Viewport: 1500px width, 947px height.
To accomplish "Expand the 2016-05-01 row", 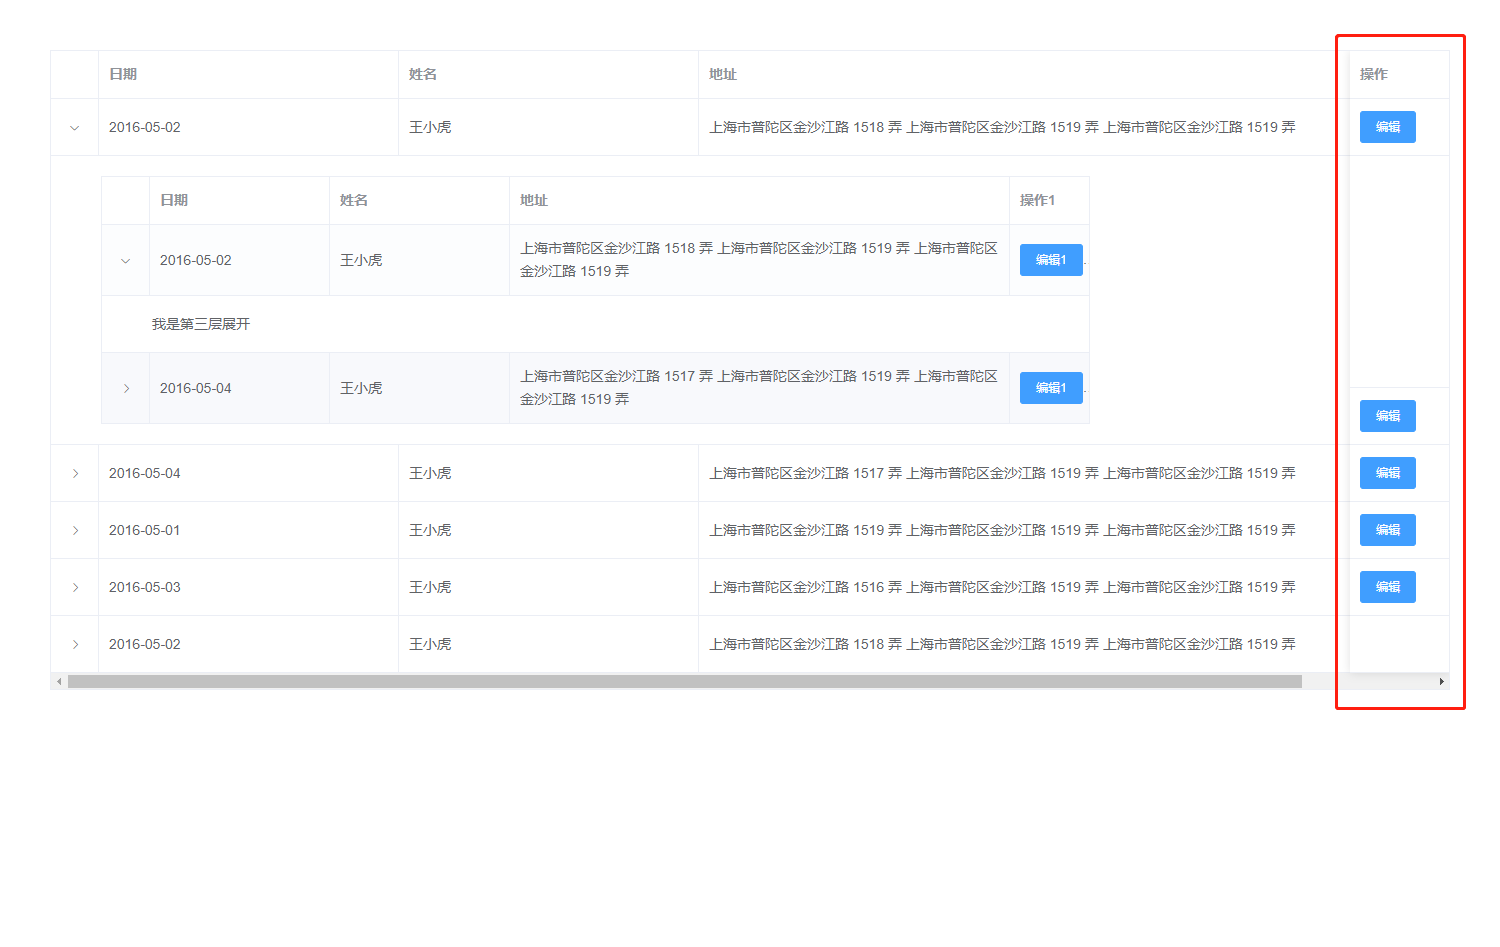I will (74, 529).
